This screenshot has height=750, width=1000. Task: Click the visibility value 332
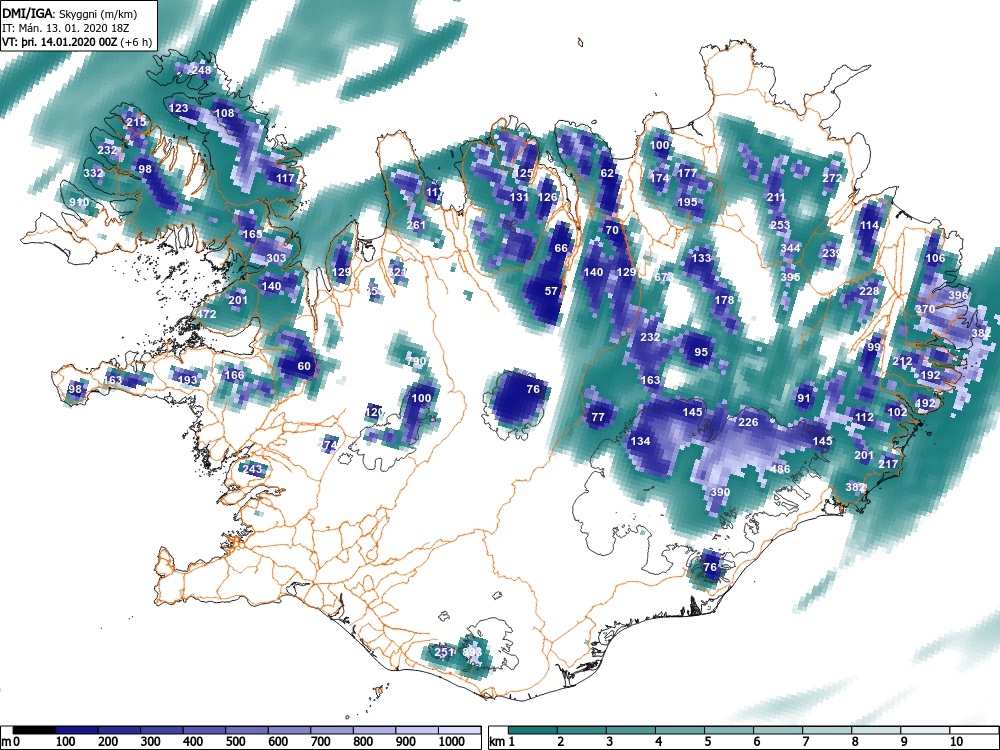93,173
